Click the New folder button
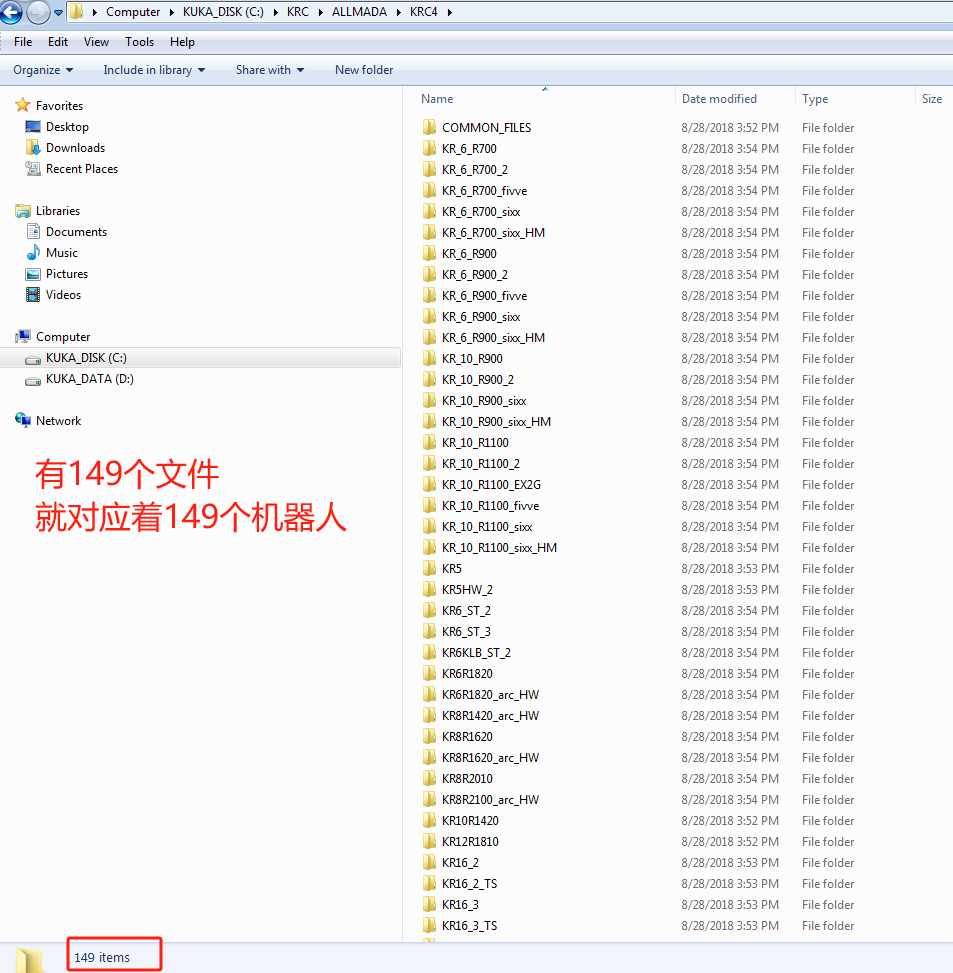 pyautogui.click(x=363, y=70)
